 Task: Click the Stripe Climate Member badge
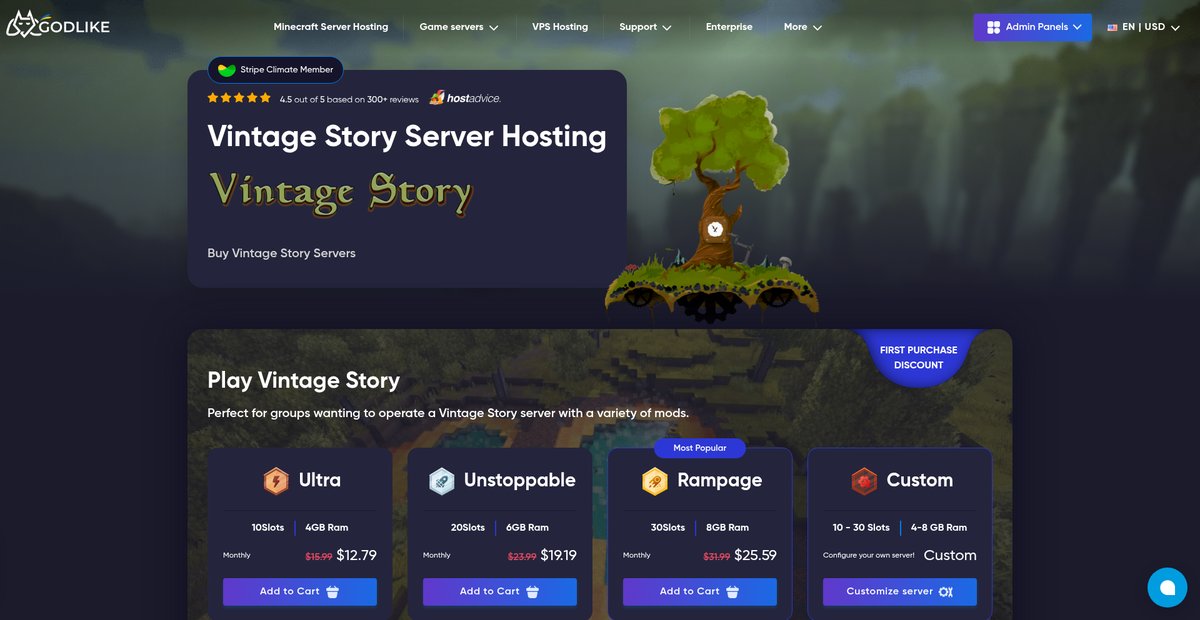pos(276,70)
